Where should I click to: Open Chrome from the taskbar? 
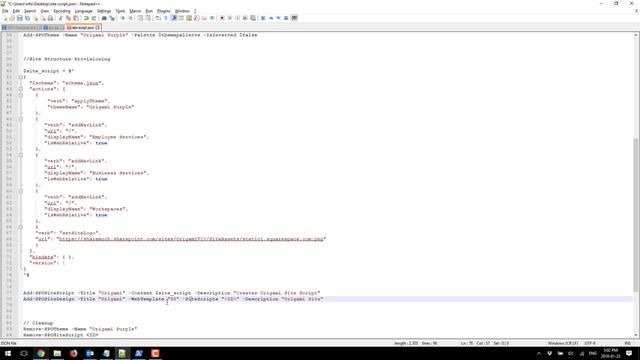pos(41,353)
